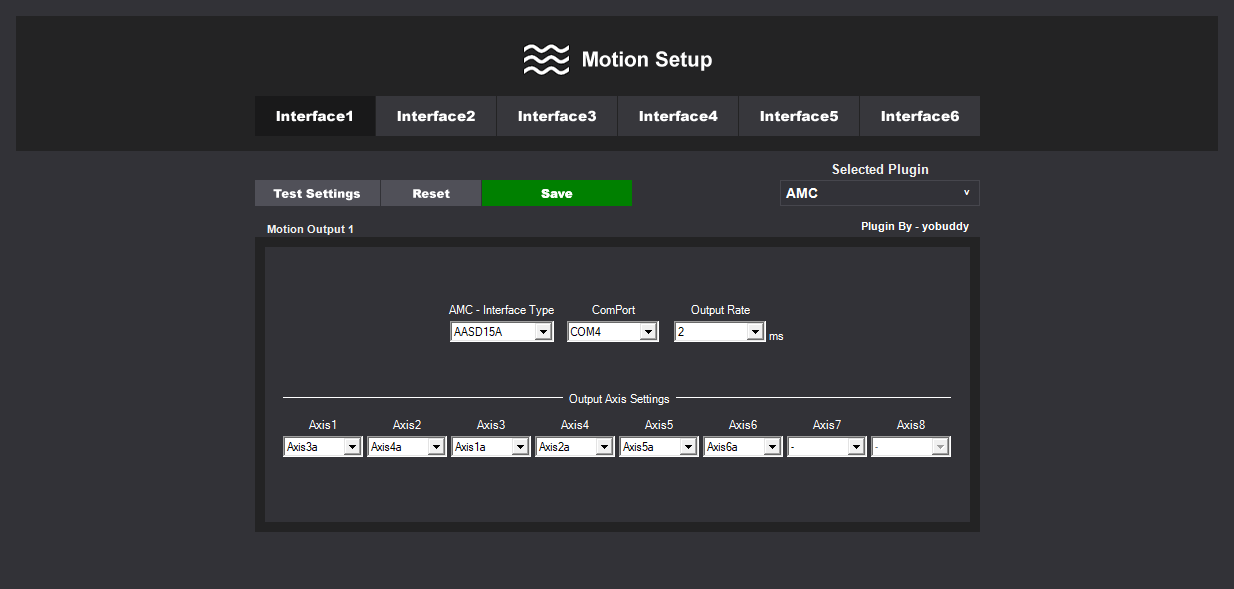Expand the Axis4 dropdown showing Axis2a
The height and width of the screenshot is (589, 1234).
[x=575, y=447]
